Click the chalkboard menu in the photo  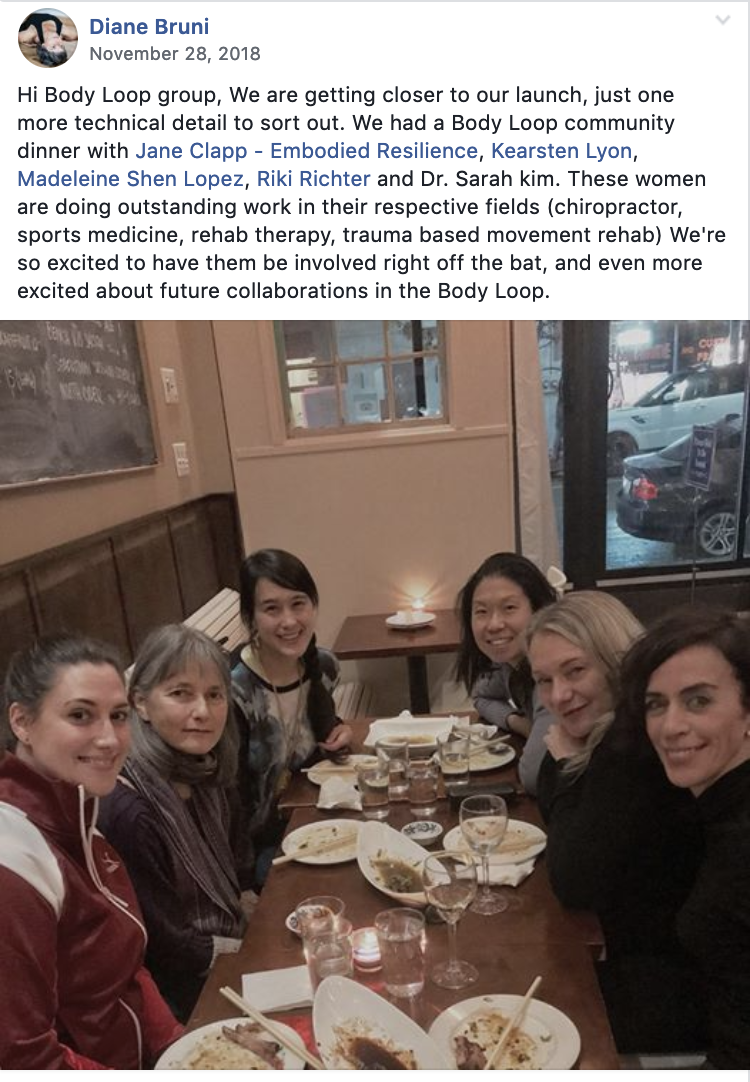tap(77, 401)
